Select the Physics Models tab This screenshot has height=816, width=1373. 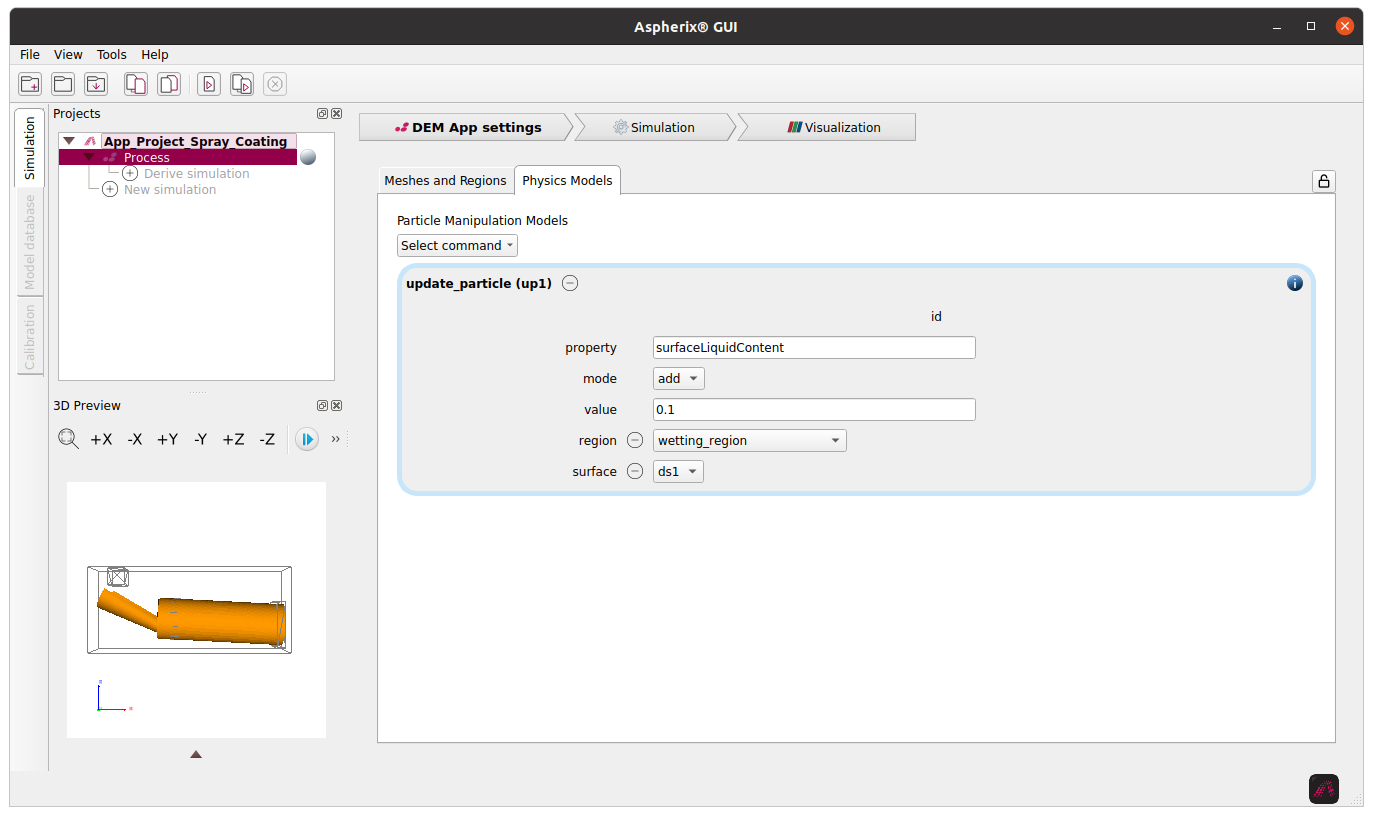[x=567, y=181]
